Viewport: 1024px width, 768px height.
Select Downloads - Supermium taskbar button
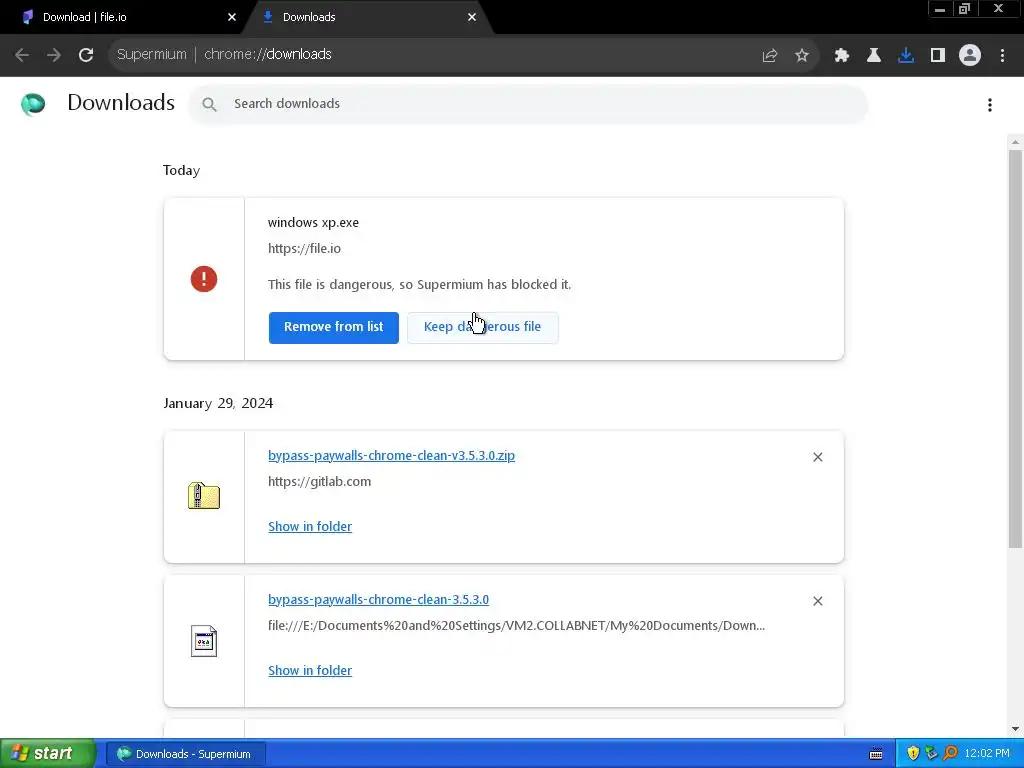[185, 754]
